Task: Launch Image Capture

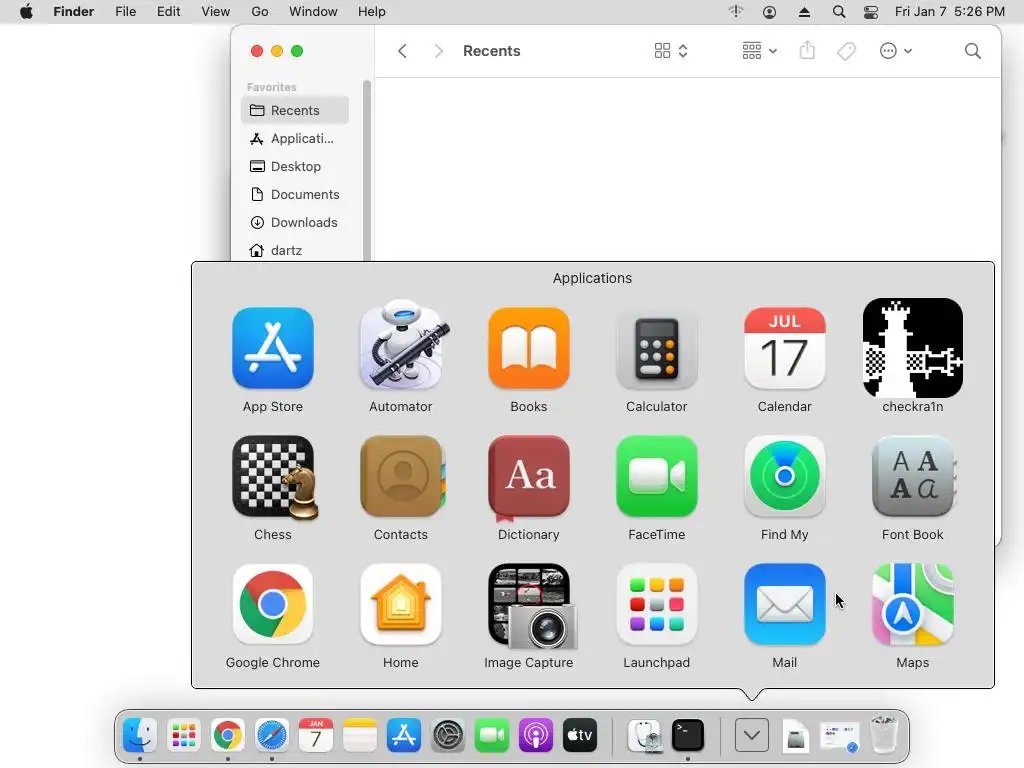Action: point(532,606)
